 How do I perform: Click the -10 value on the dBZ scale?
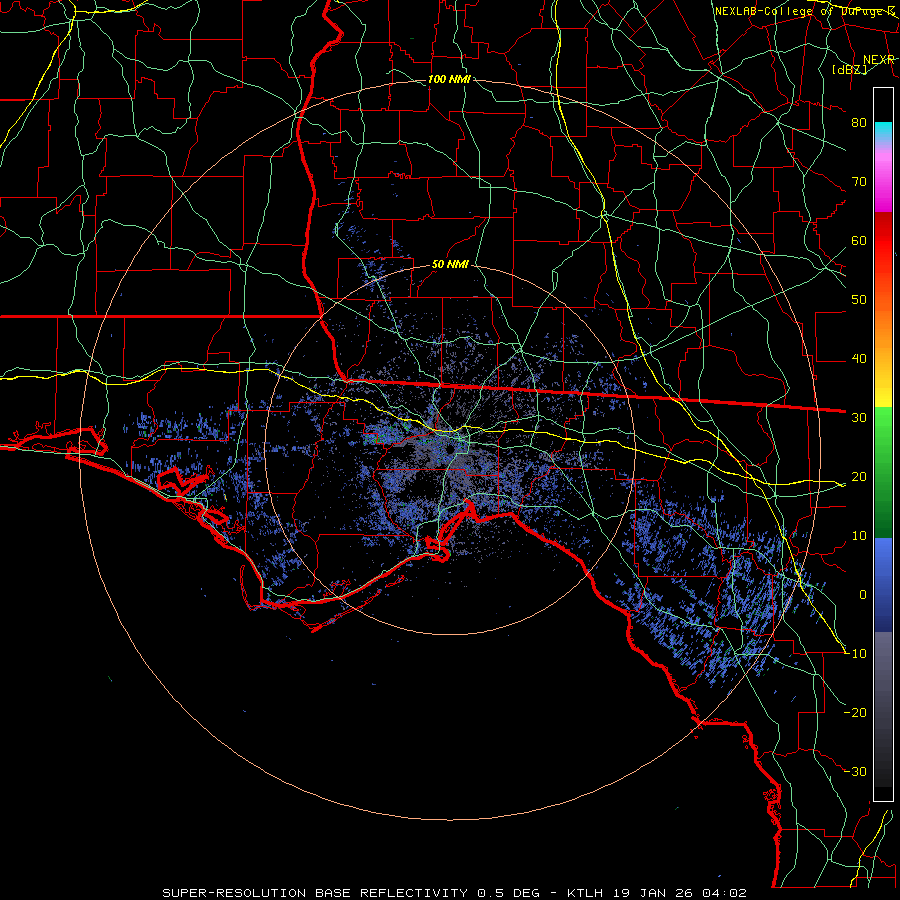coord(855,654)
